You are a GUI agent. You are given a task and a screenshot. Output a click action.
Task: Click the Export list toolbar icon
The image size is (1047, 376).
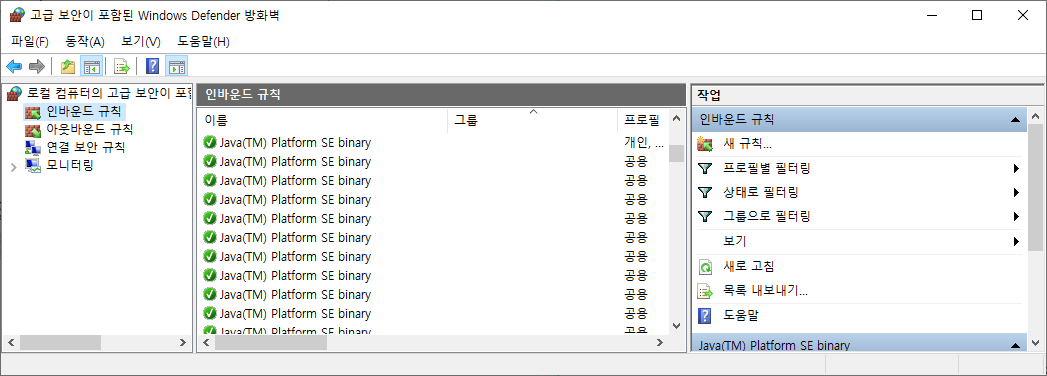pos(121,65)
